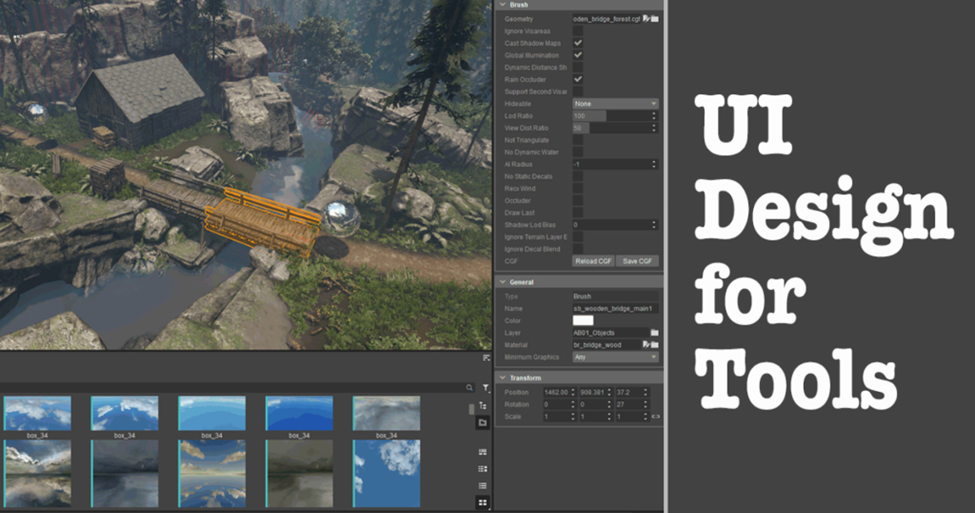
Task: Click the Reload CGF button
Action: click(x=593, y=261)
